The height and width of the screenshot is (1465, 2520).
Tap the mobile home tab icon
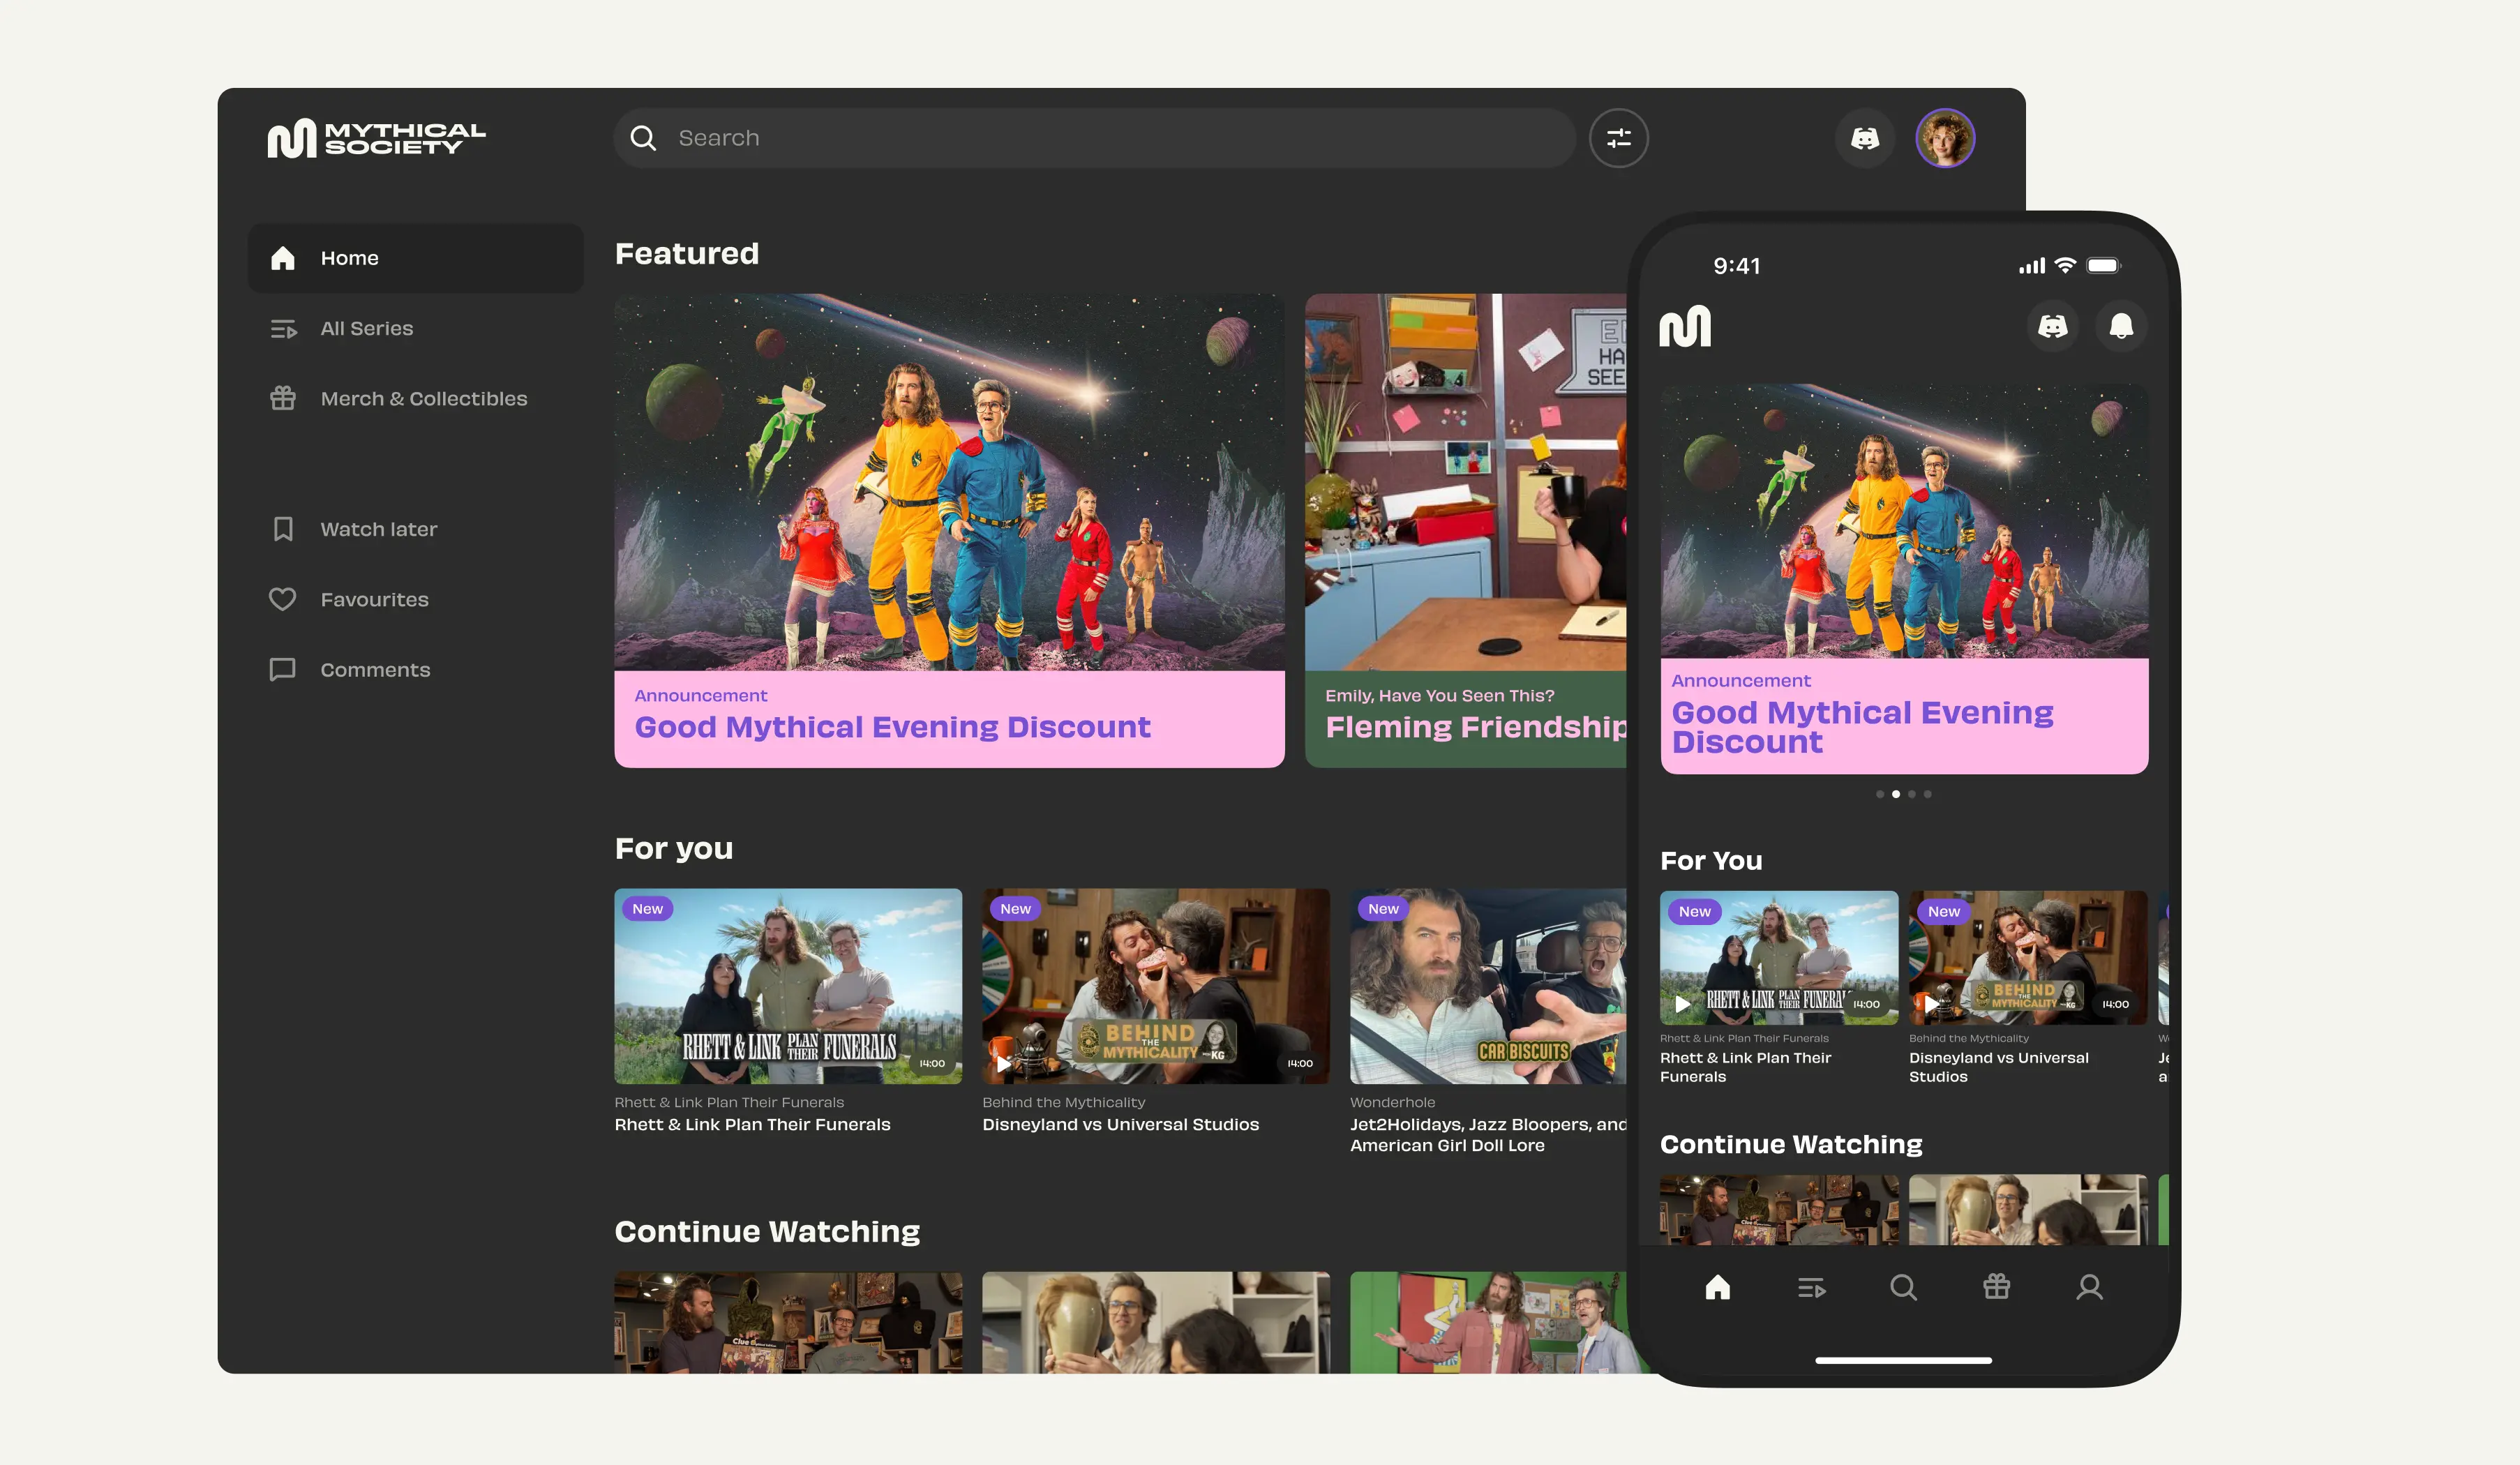(x=1717, y=1287)
